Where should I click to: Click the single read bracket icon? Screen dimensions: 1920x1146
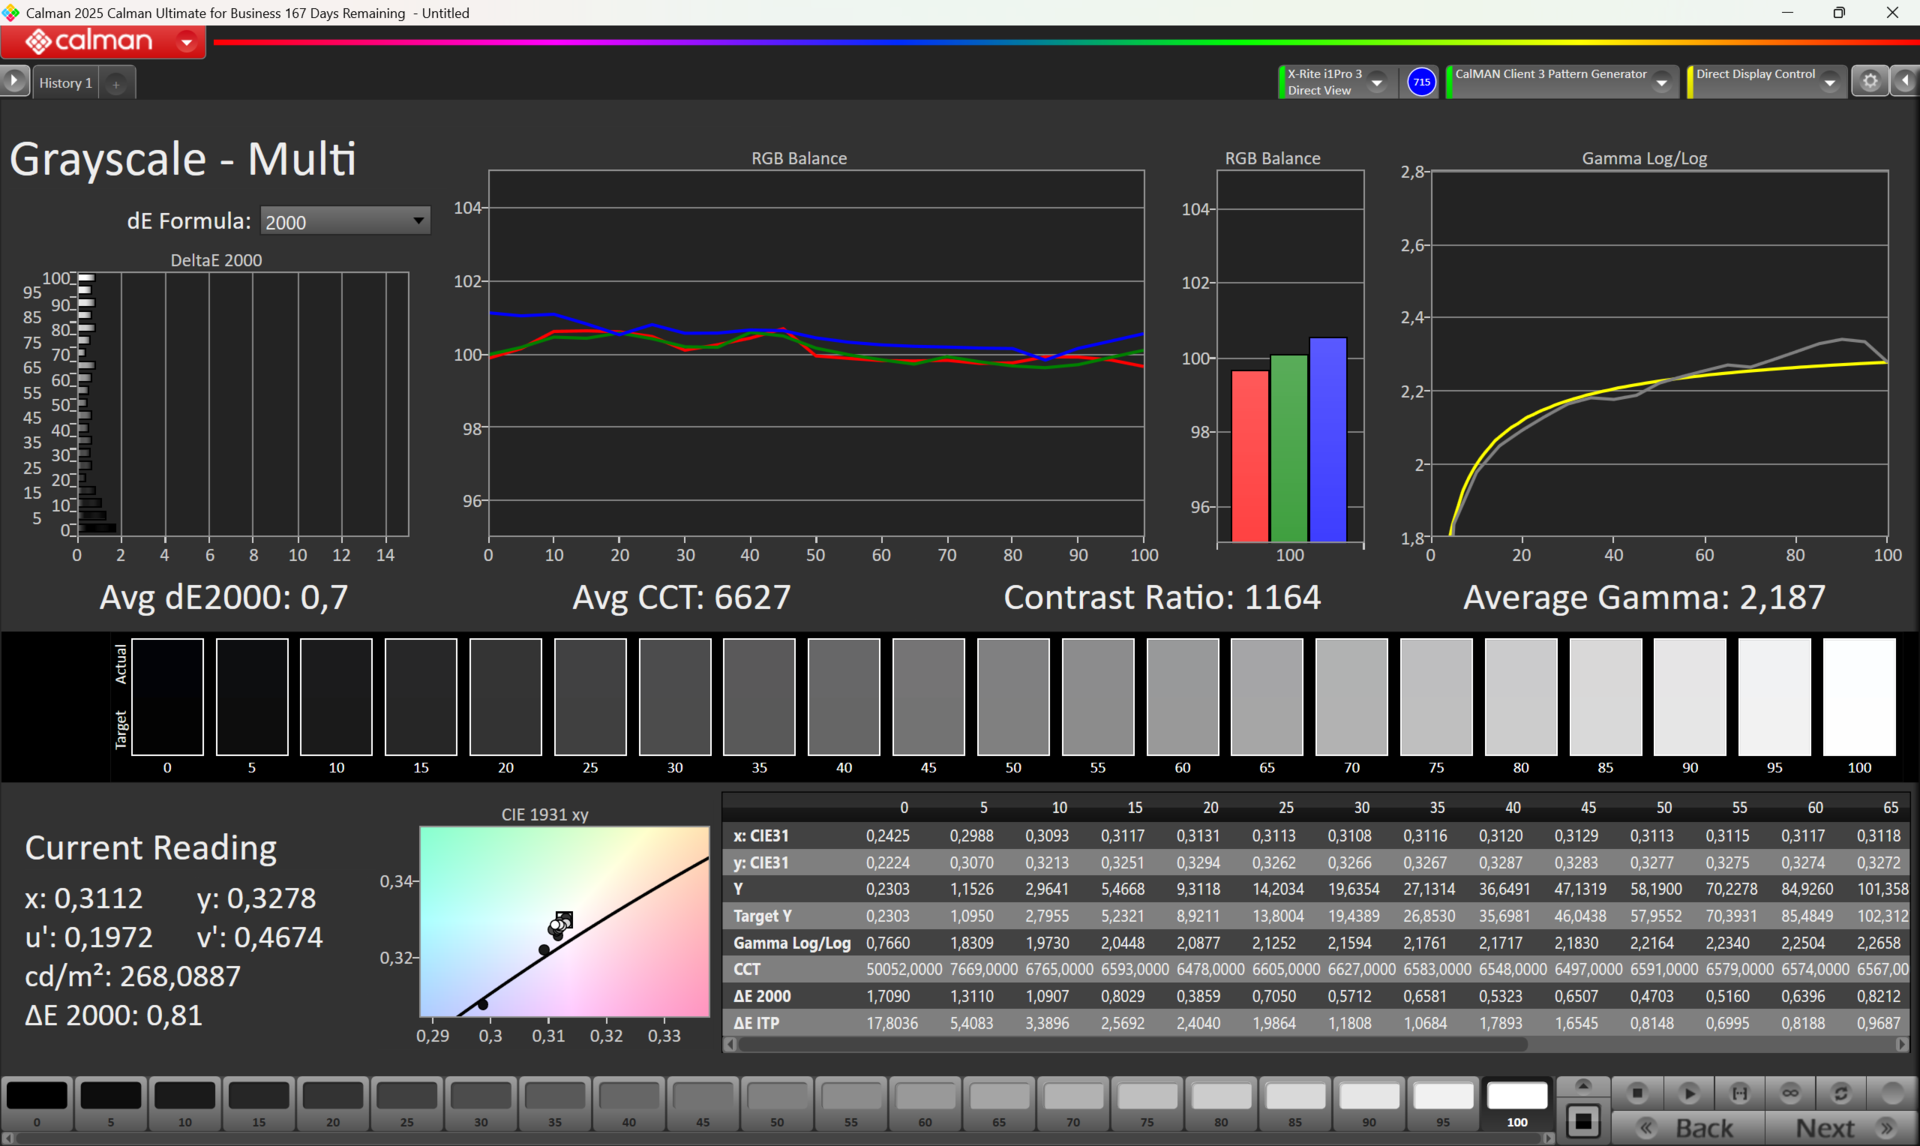[1740, 1093]
